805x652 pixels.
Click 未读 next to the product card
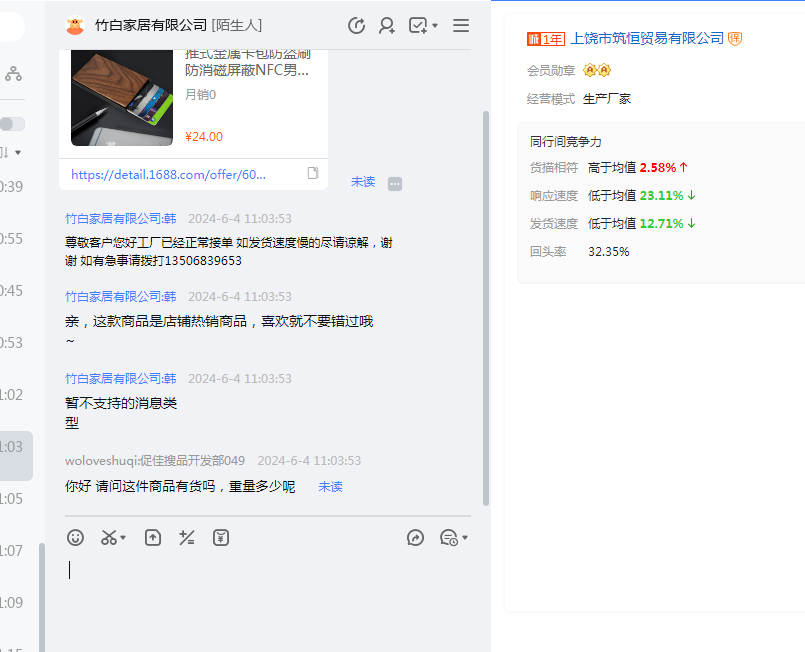point(363,182)
